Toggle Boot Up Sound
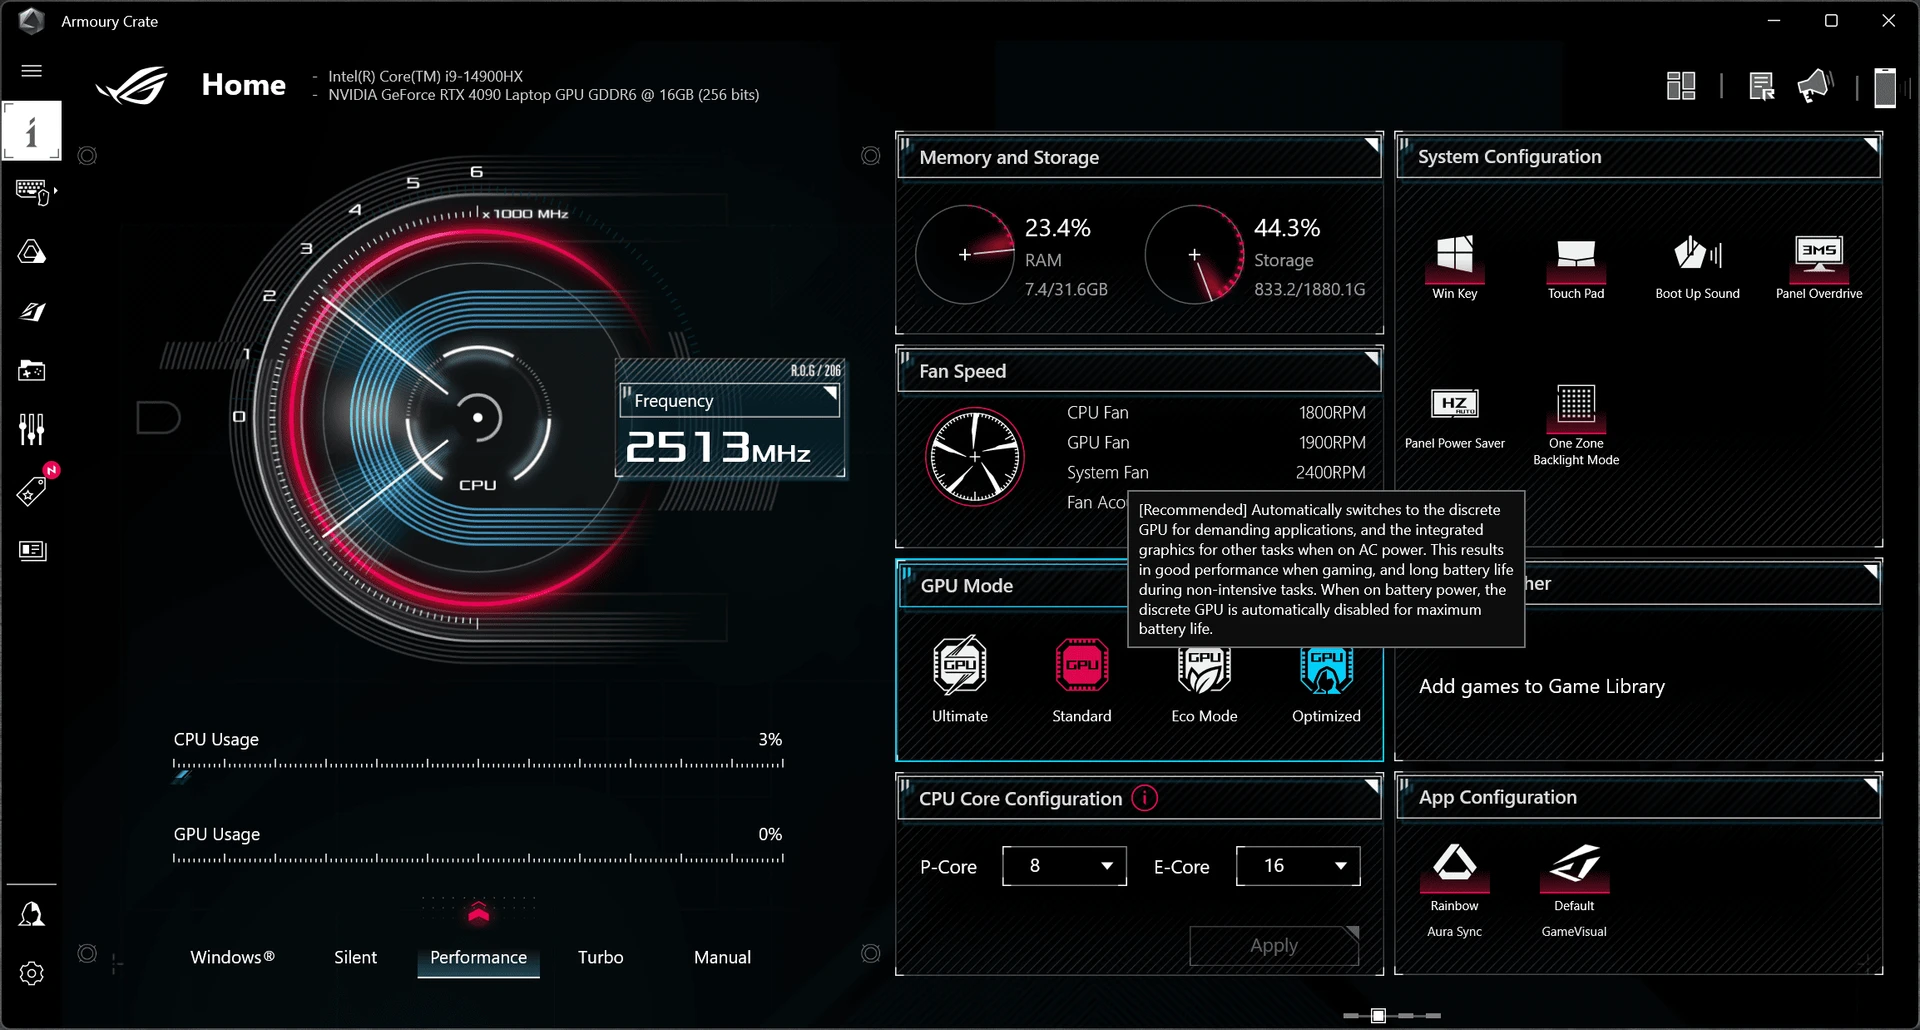The width and height of the screenshot is (1920, 1030). coord(1697,266)
